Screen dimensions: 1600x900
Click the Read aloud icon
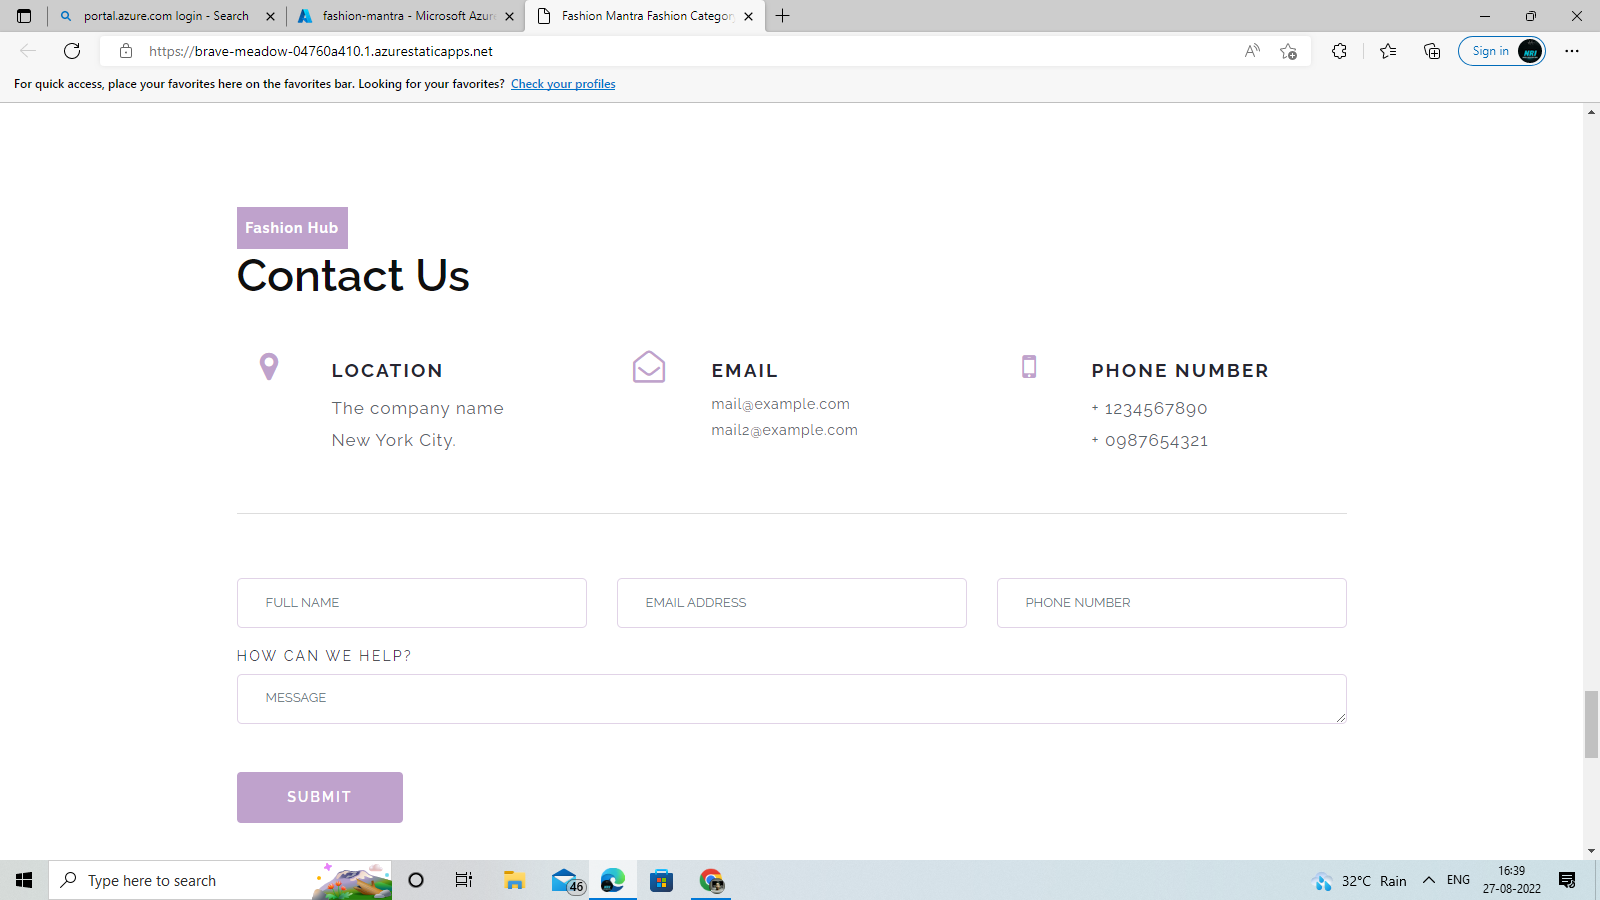[x=1251, y=51]
